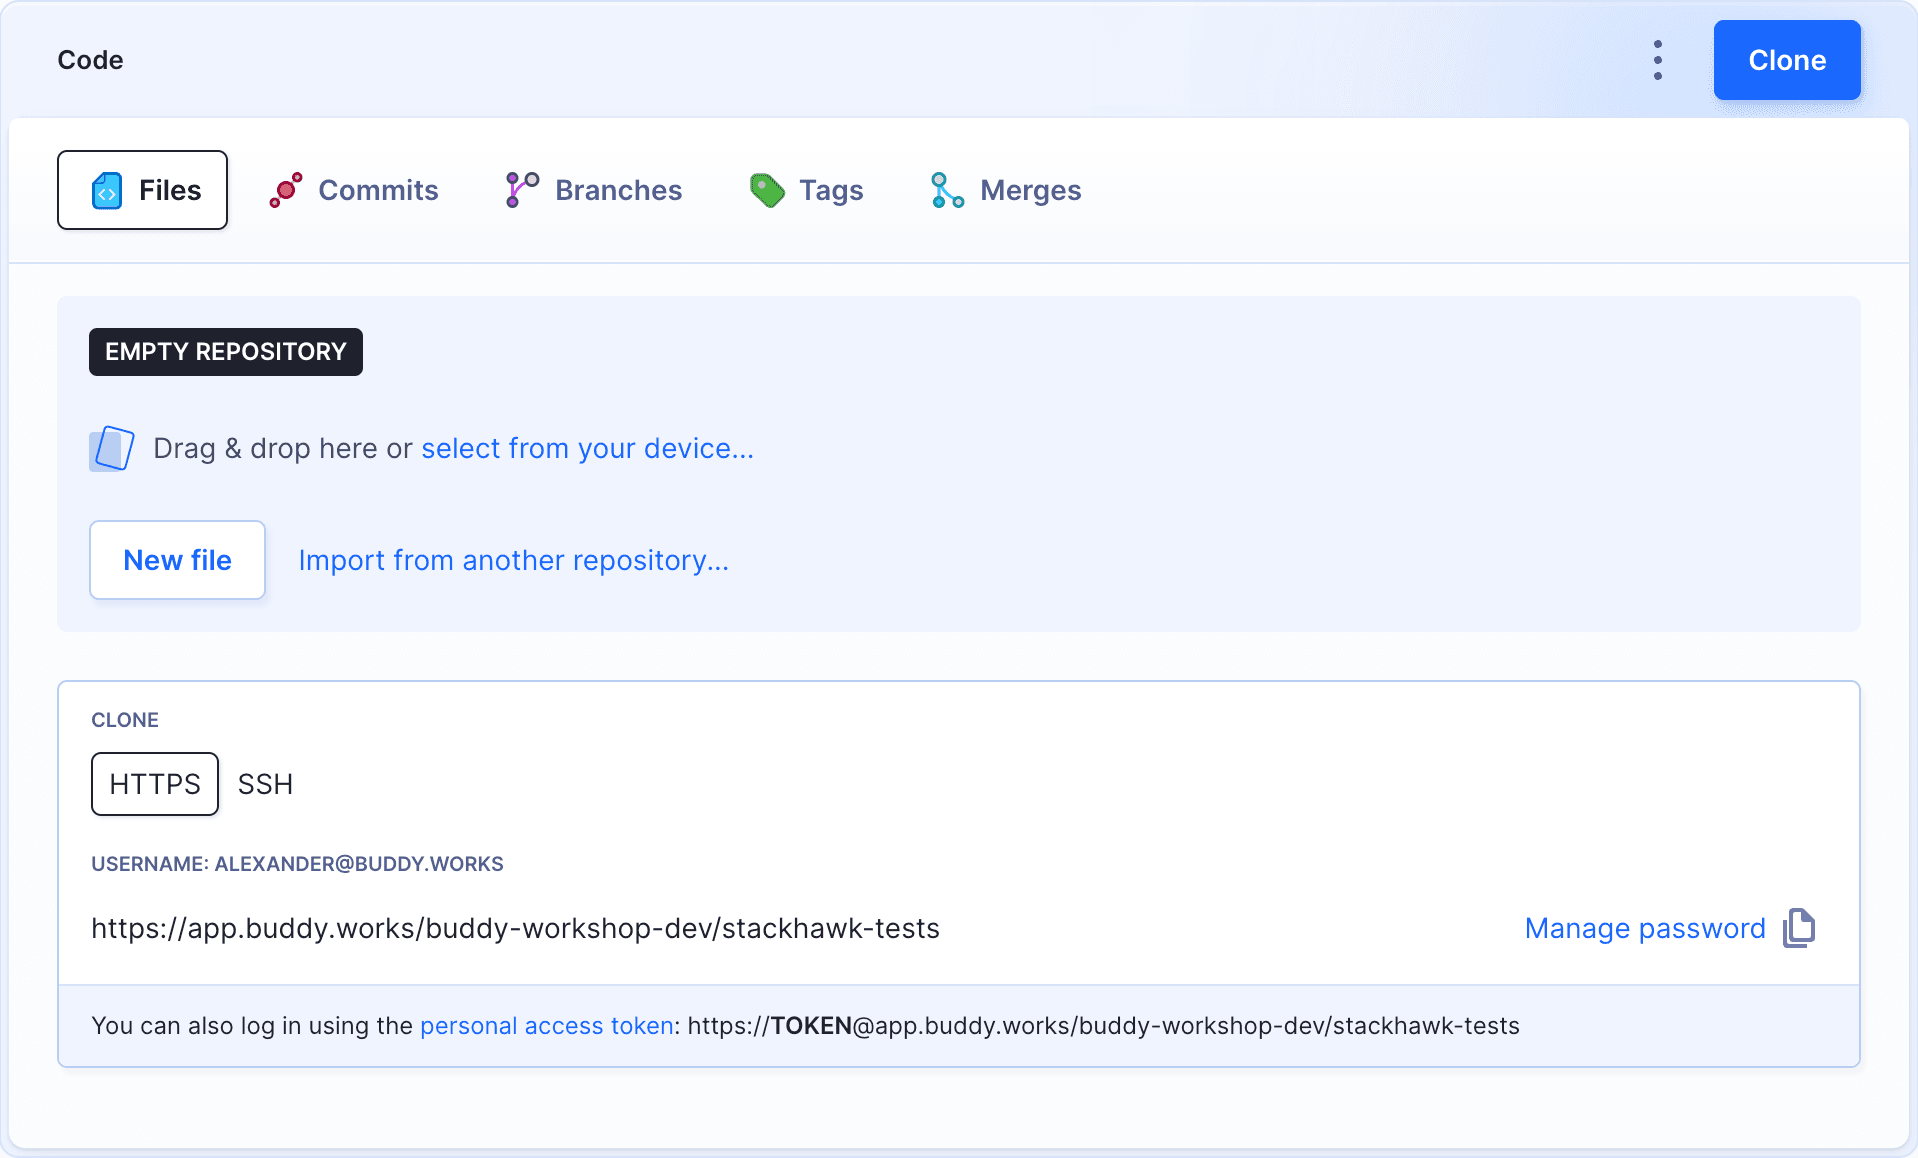Copy the clone URL with clipboard icon

(1799, 928)
